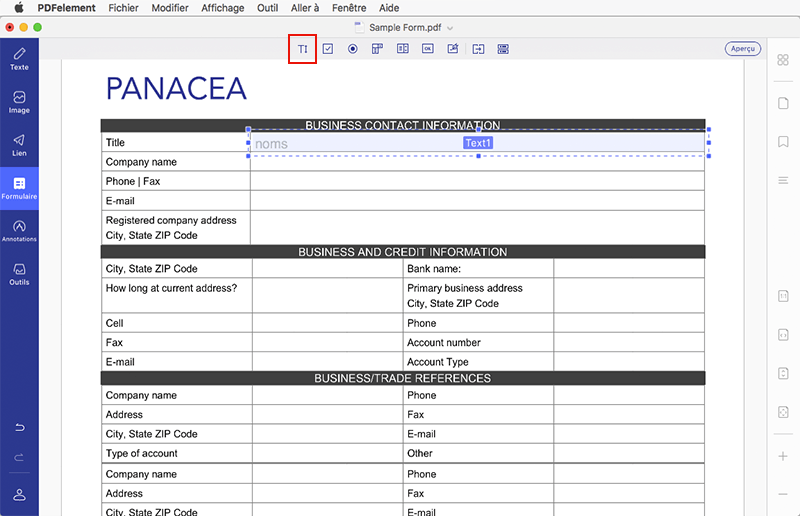Image resolution: width=800 pixels, height=516 pixels.
Task: Click the Text1 form field label
Action: pos(478,143)
